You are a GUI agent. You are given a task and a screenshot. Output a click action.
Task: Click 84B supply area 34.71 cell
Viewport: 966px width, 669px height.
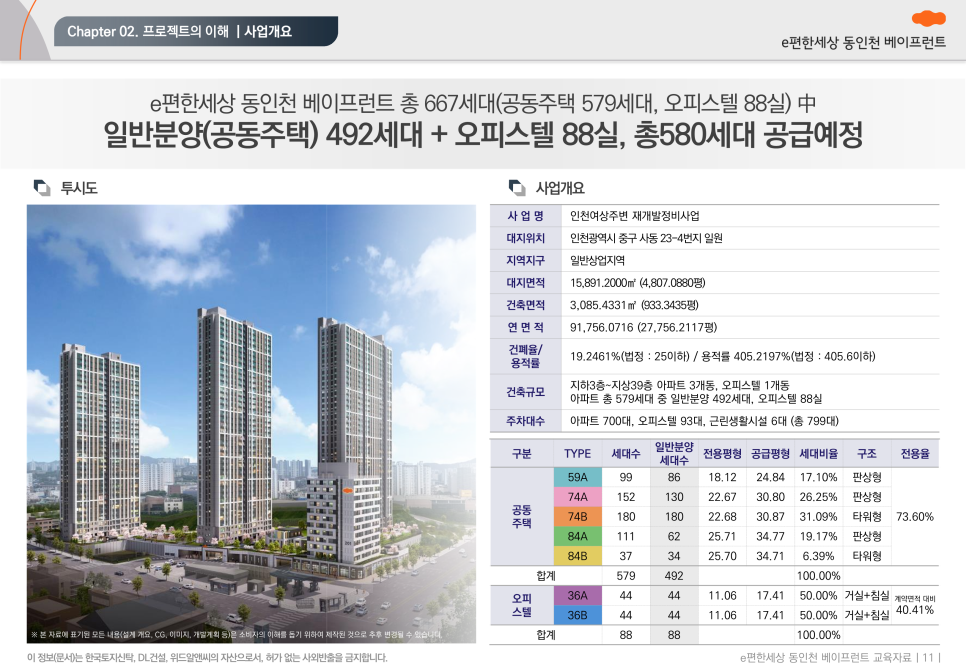[x=770, y=556]
